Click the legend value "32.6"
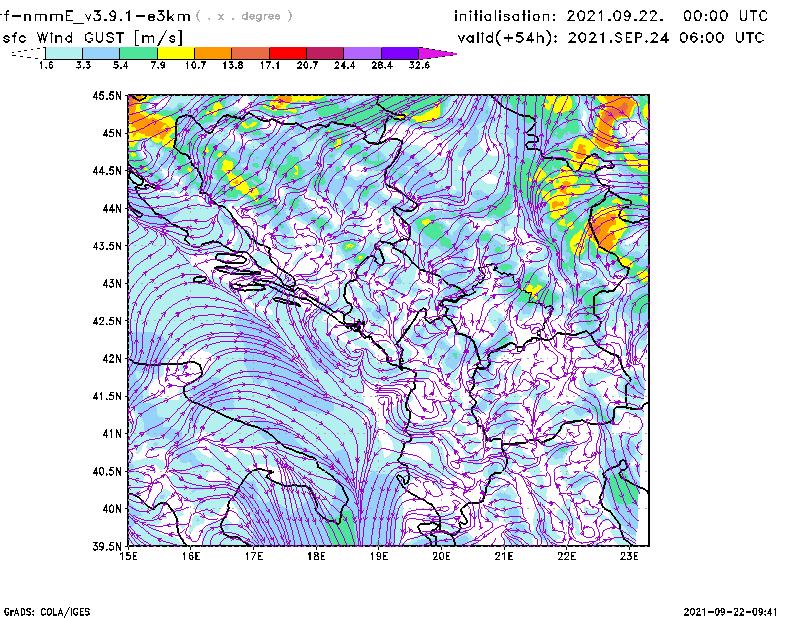800x618 pixels. [419, 65]
